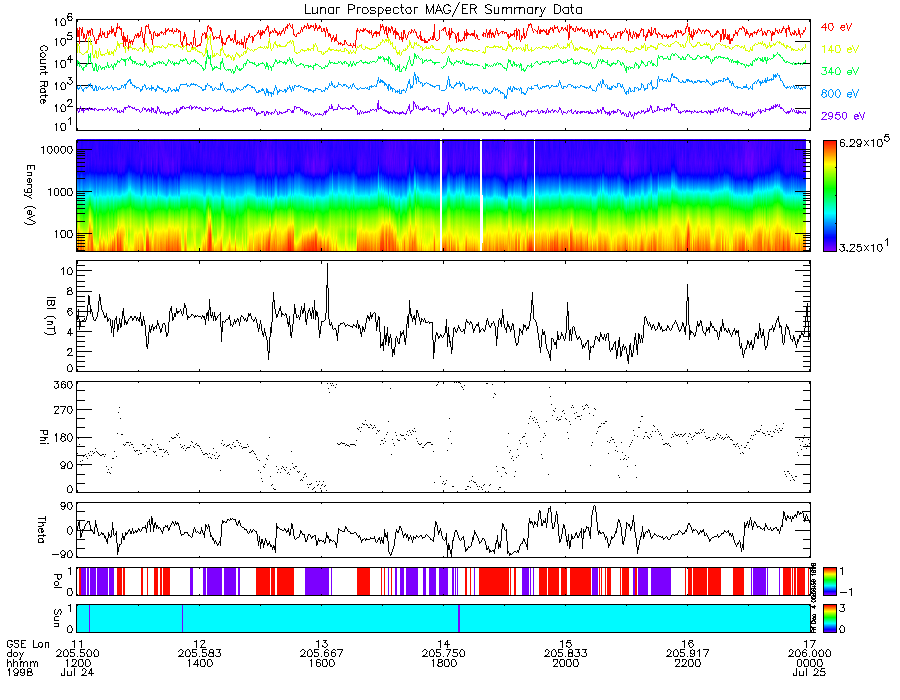Click the "GSE Lon" row label
The width and height of the screenshot is (900, 700).
pos(28,644)
